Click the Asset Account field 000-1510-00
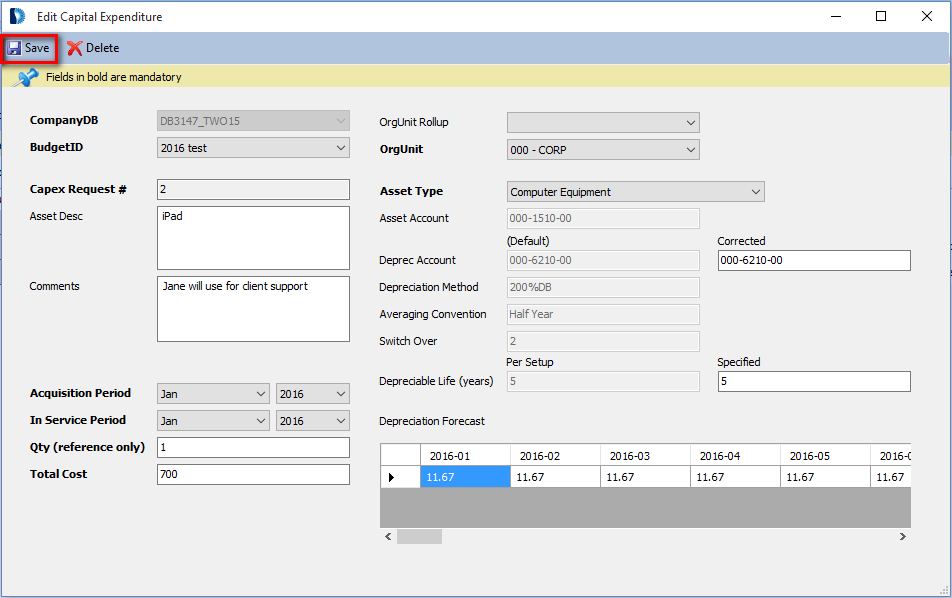952x598 pixels. coord(603,219)
